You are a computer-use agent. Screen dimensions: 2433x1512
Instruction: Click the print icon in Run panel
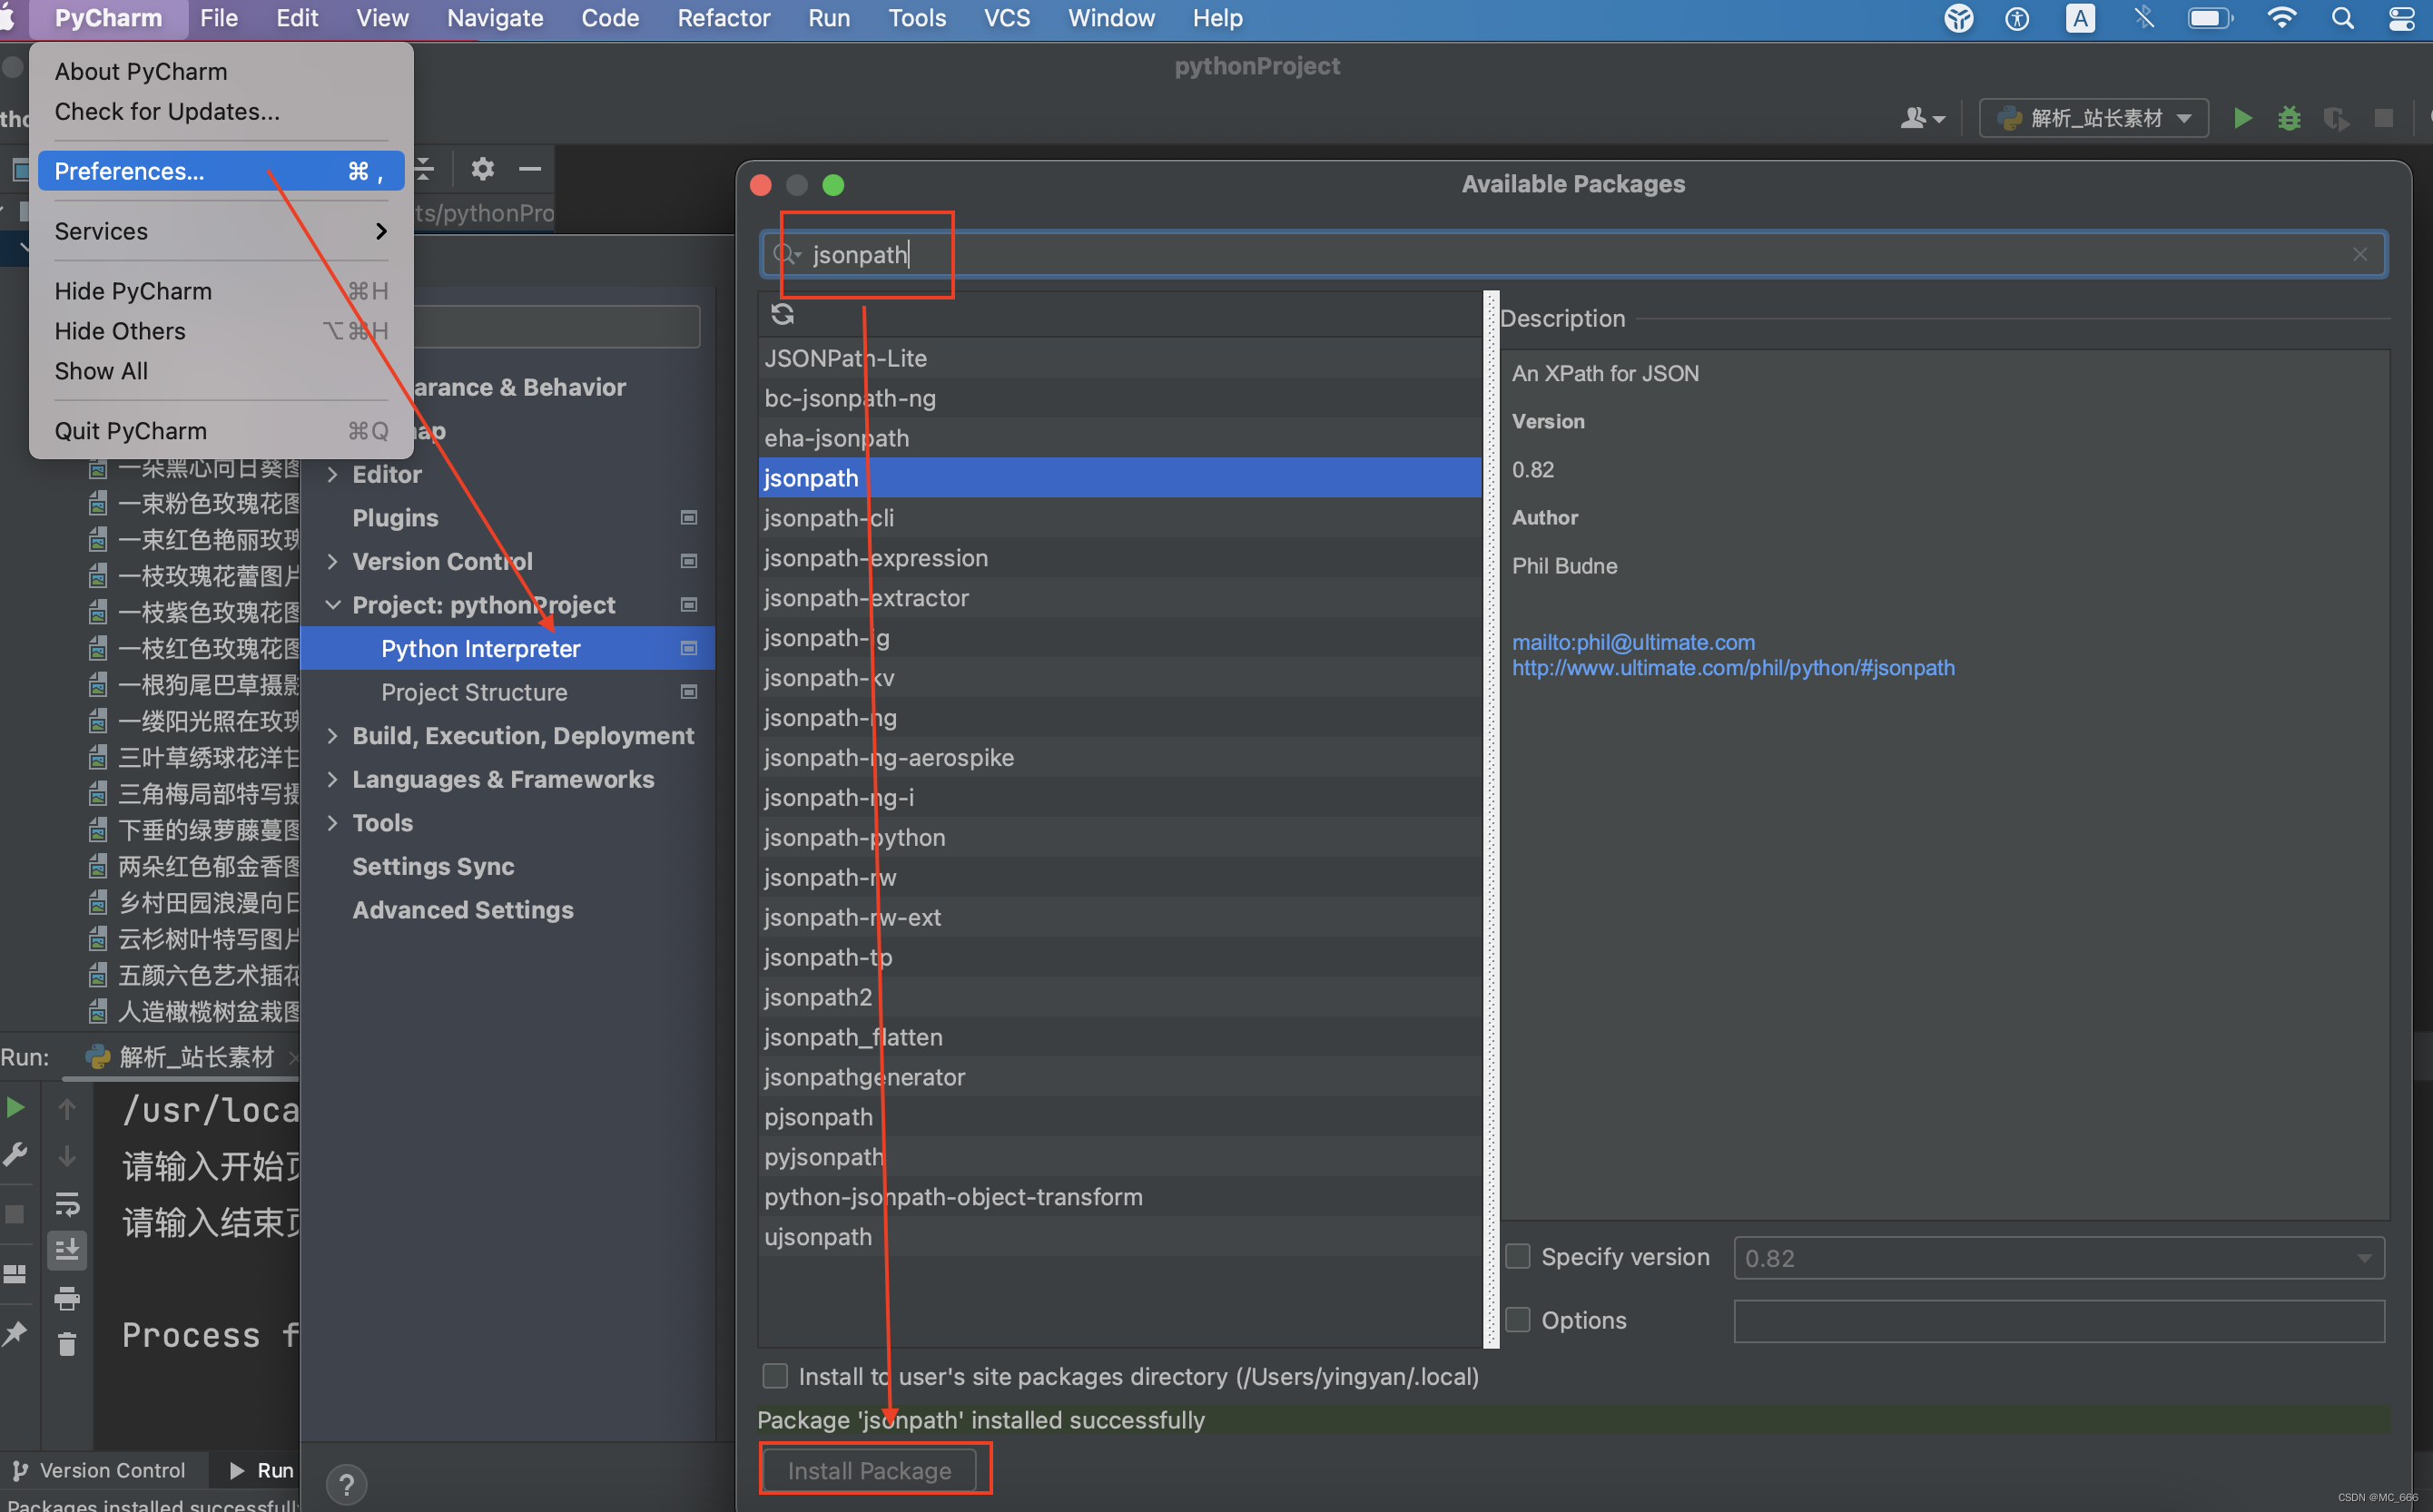tap(67, 1298)
